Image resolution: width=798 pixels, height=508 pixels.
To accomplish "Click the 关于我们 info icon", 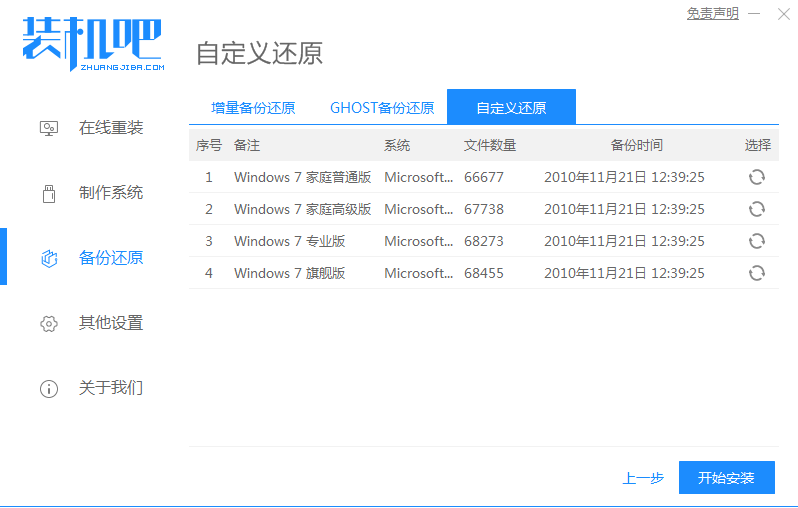I will 48,388.
